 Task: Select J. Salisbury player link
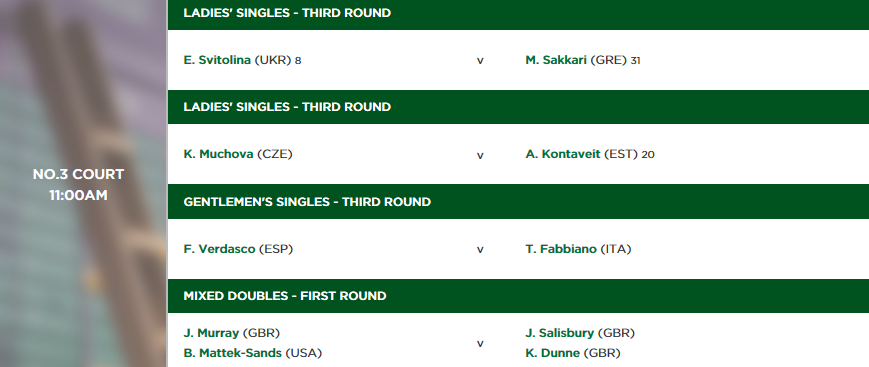[559, 333]
